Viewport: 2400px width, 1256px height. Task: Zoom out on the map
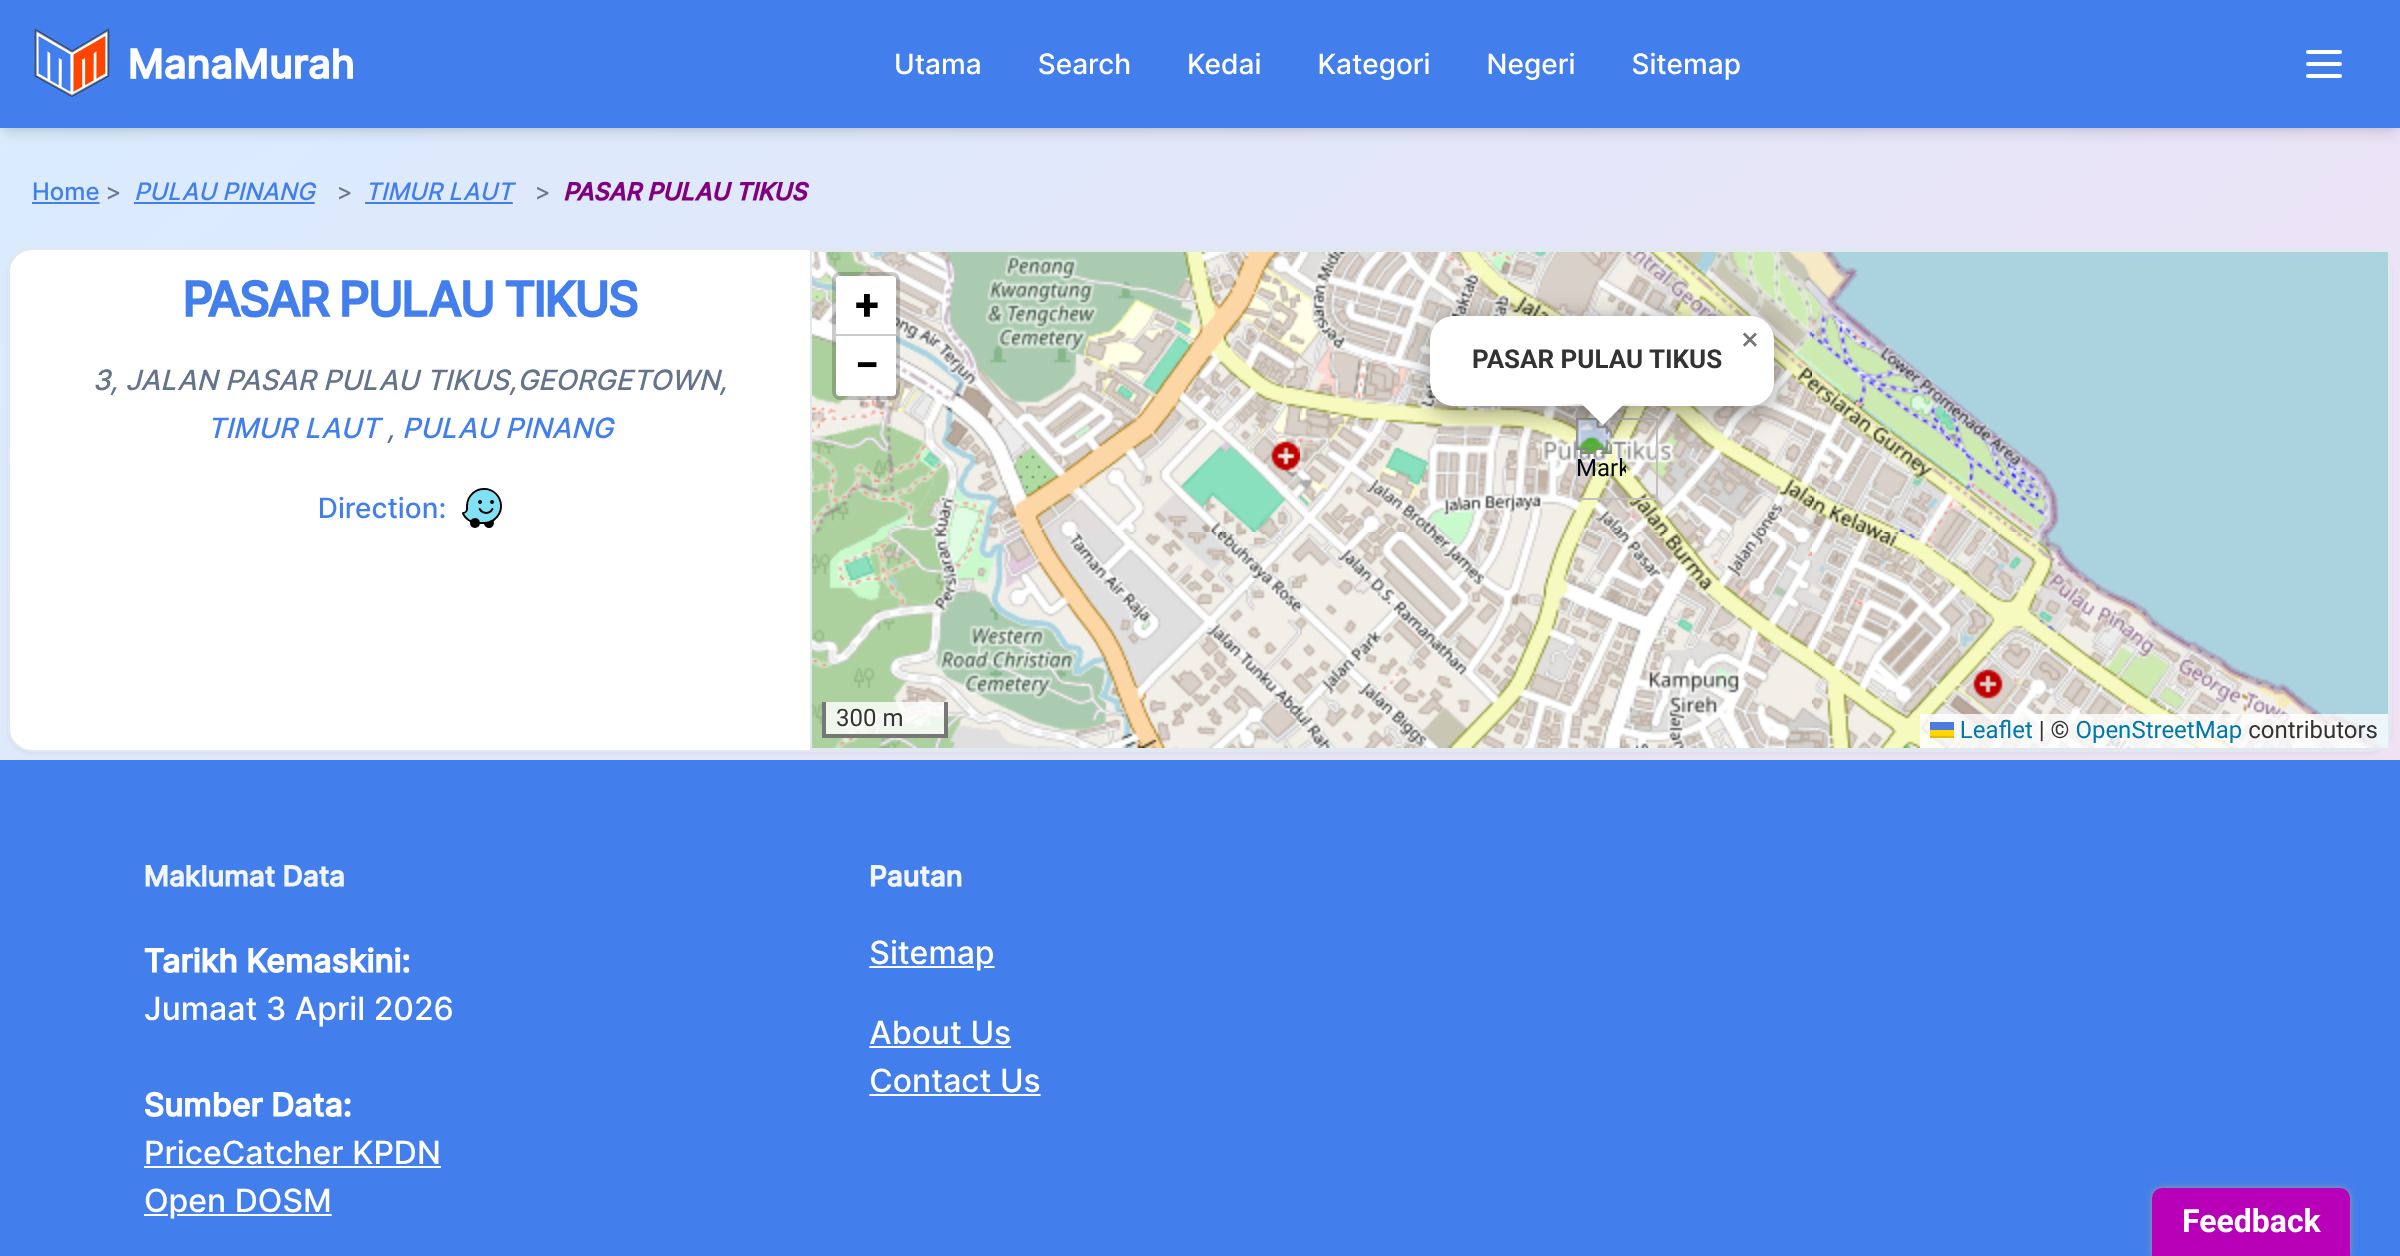click(866, 365)
